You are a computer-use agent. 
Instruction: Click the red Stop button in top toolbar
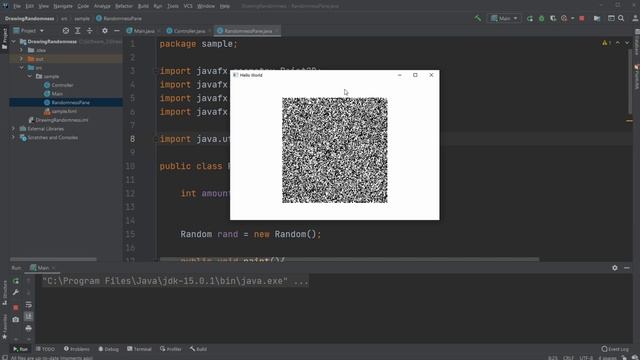coord(582,18)
